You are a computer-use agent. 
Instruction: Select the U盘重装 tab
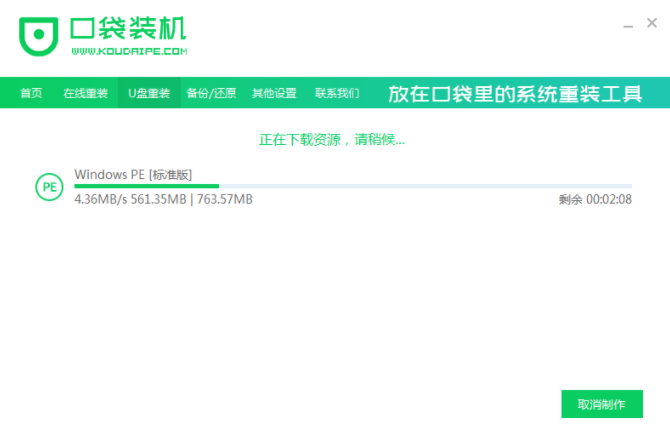[x=148, y=93]
